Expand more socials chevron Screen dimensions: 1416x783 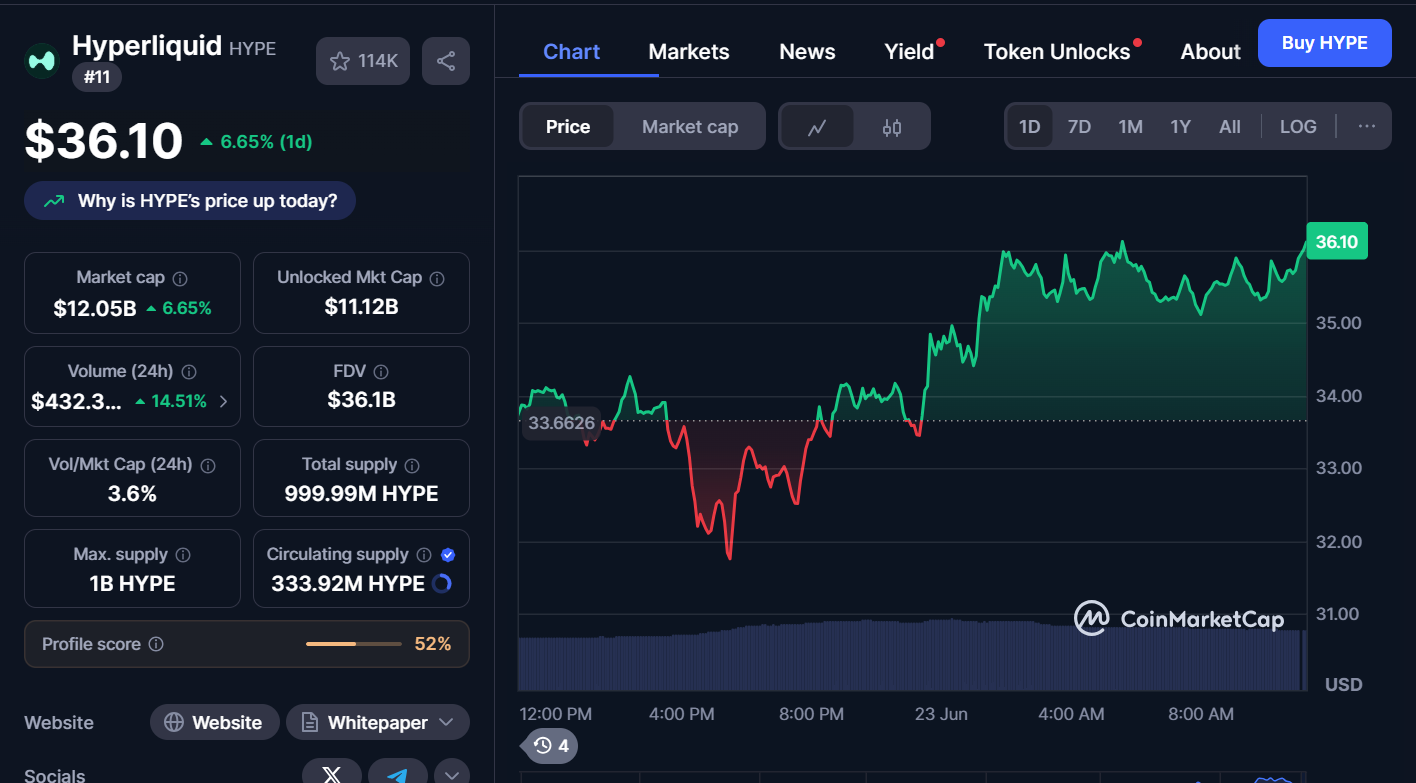(451, 774)
